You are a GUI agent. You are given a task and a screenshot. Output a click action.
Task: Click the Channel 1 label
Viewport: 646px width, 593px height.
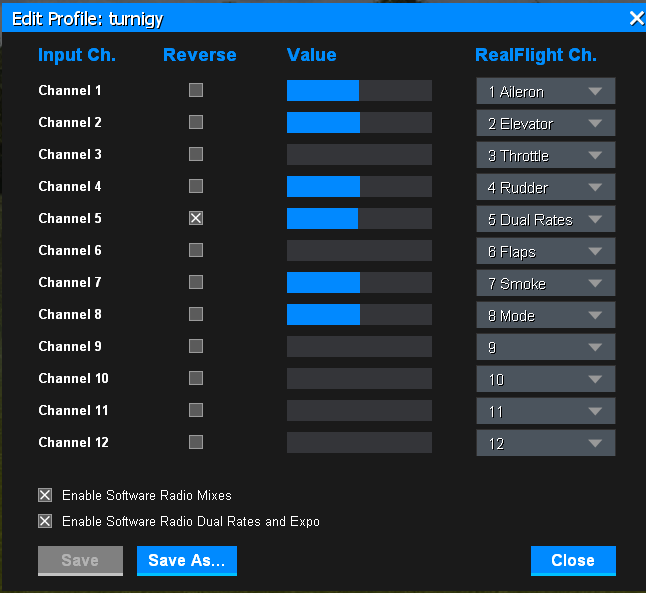[70, 90]
